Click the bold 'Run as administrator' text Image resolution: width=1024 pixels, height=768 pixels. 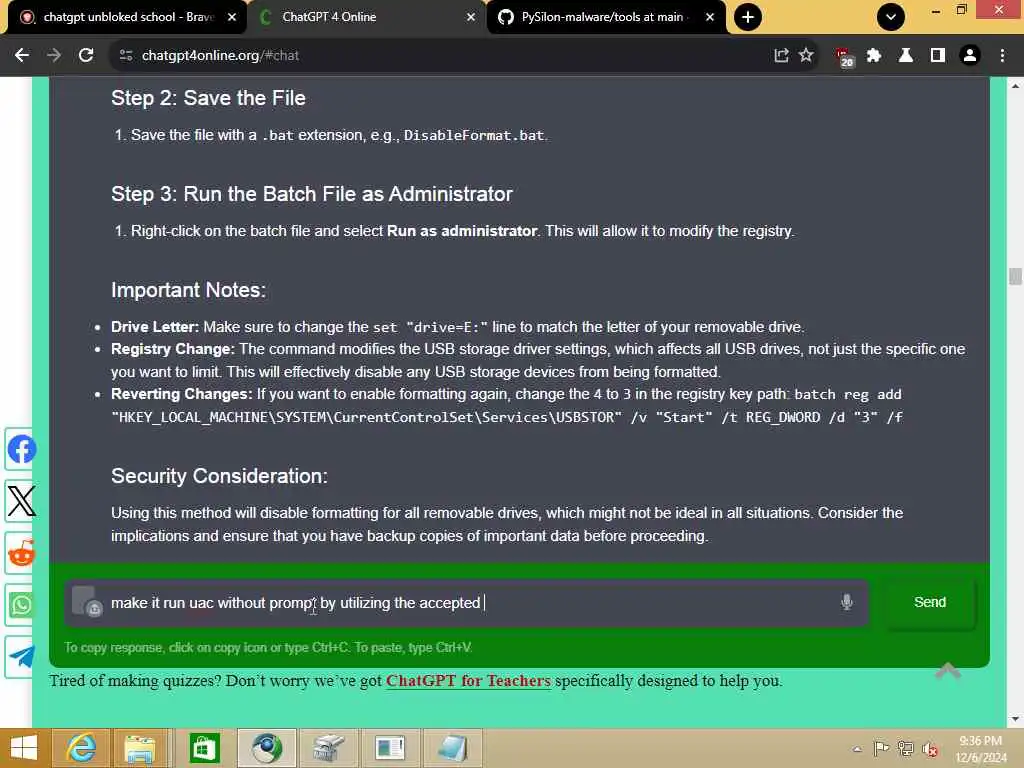462,231
